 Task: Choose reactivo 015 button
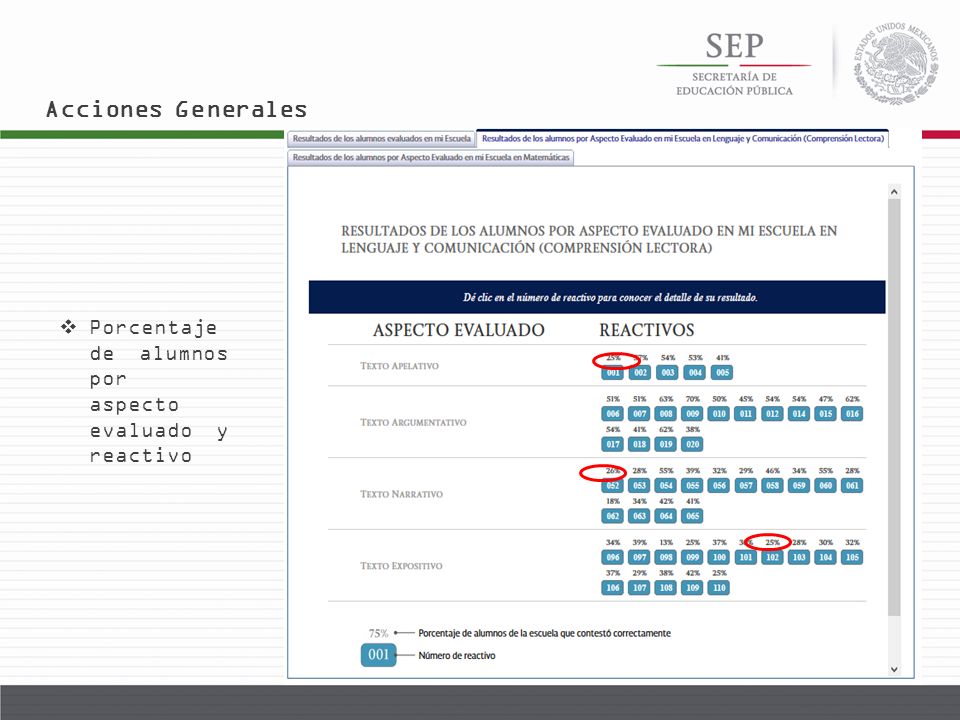tap(826, 414)
